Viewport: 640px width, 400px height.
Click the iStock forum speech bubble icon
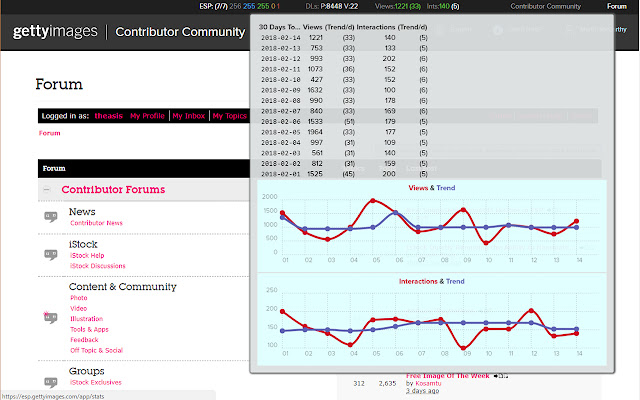[x=51, y=255]
